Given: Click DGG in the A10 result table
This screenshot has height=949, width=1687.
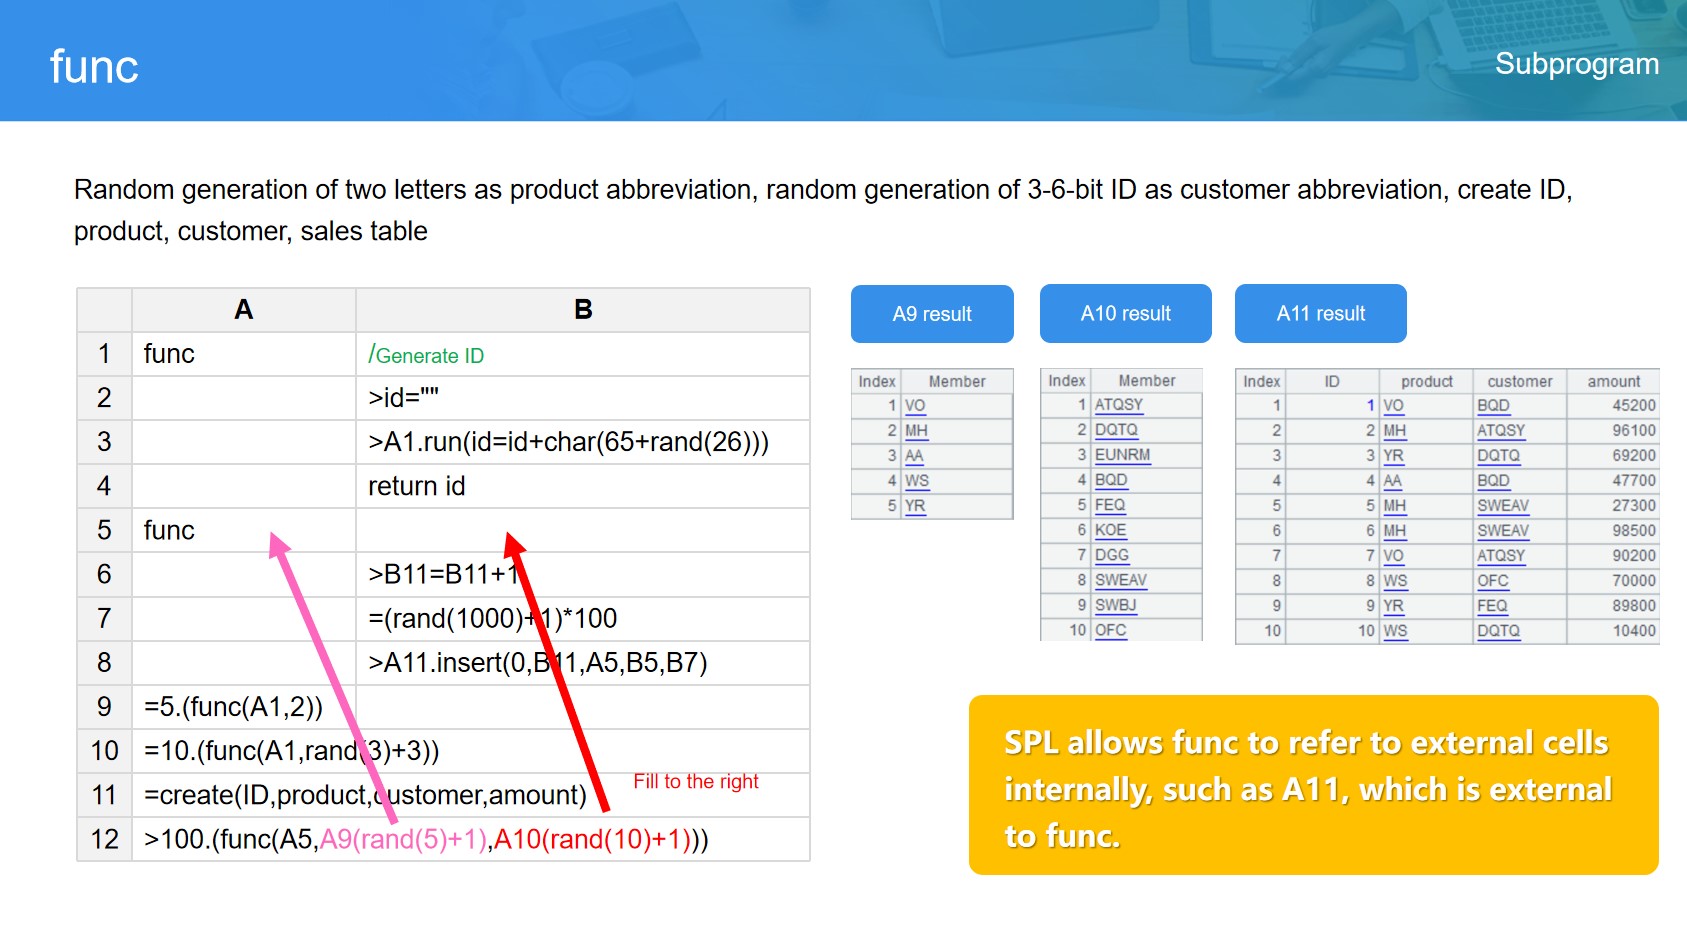Looking at the screenshot, I should point(1112,555).
